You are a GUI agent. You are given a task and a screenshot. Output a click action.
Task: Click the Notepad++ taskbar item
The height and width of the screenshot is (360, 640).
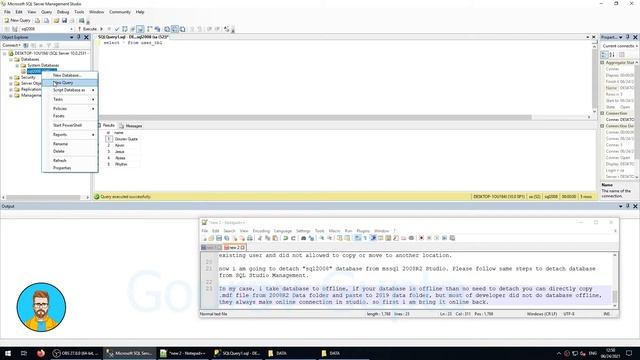pos(182,353)
